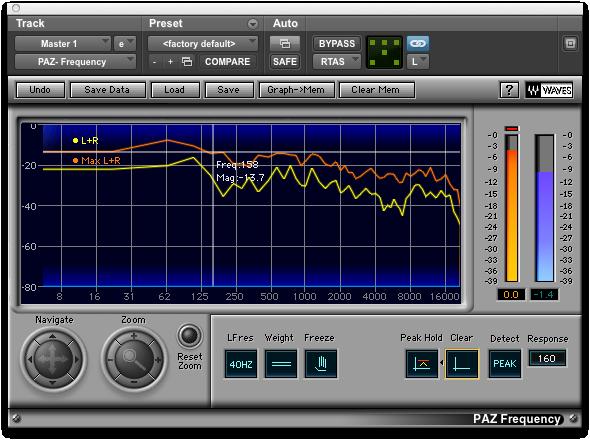This screenshot has width=590, height=440.
Task: Toggle the BYPASS button
Action: [x=337, y=44]
